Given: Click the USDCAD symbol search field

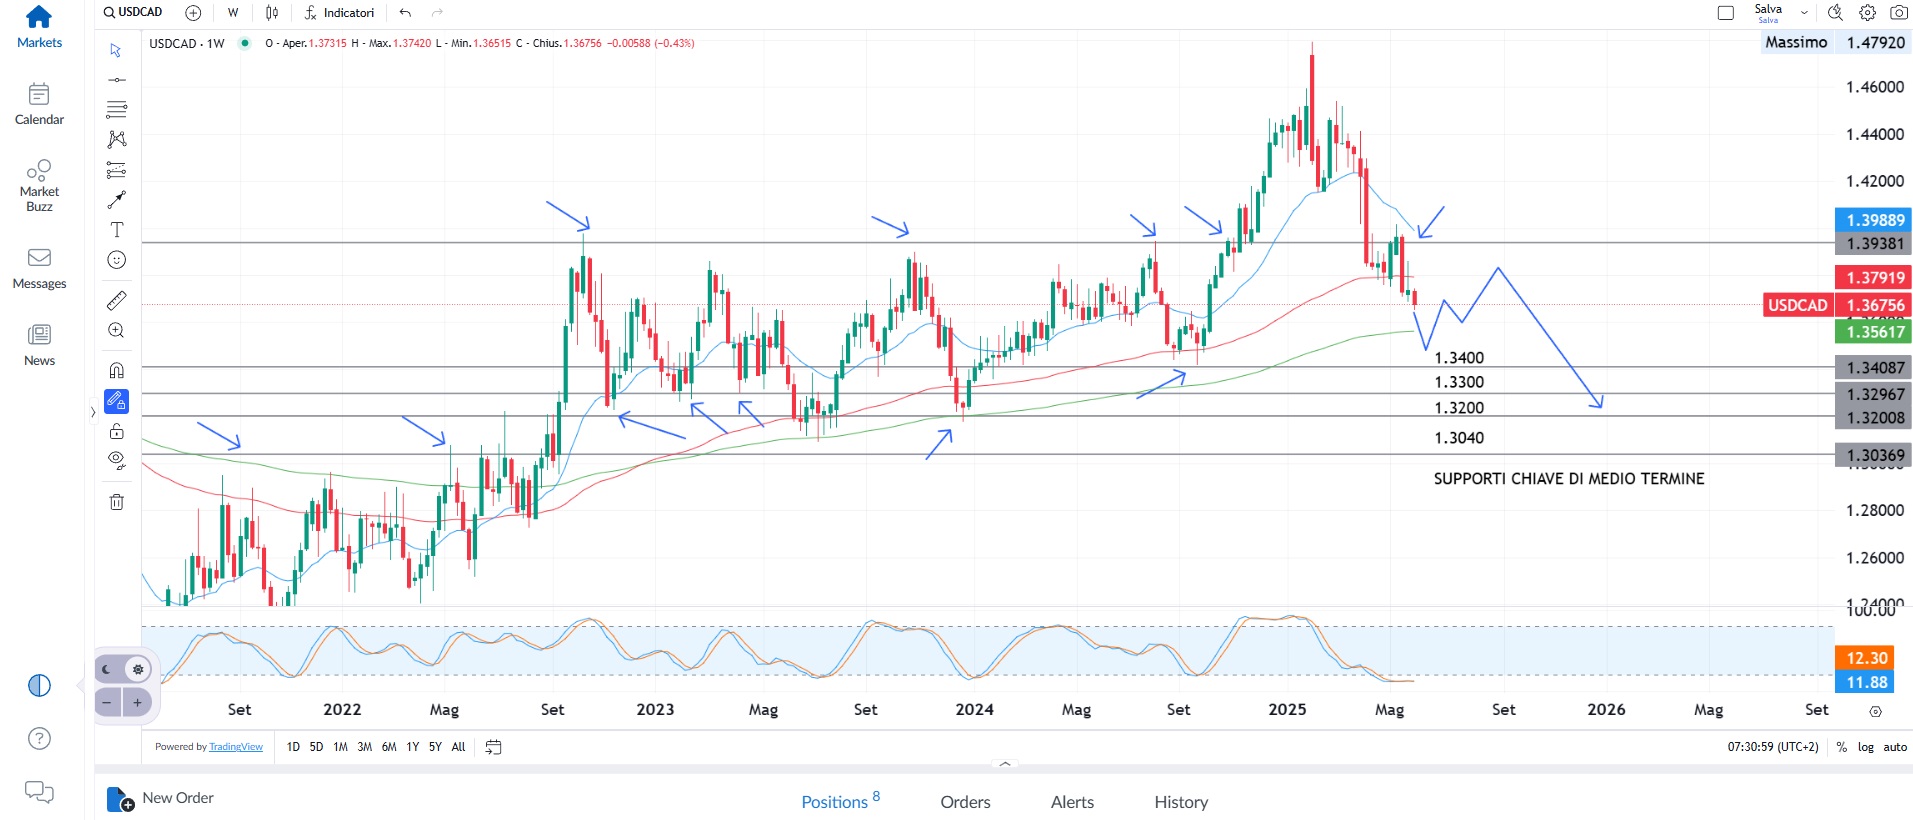Looking at the screenshot, I should point(134,13).
